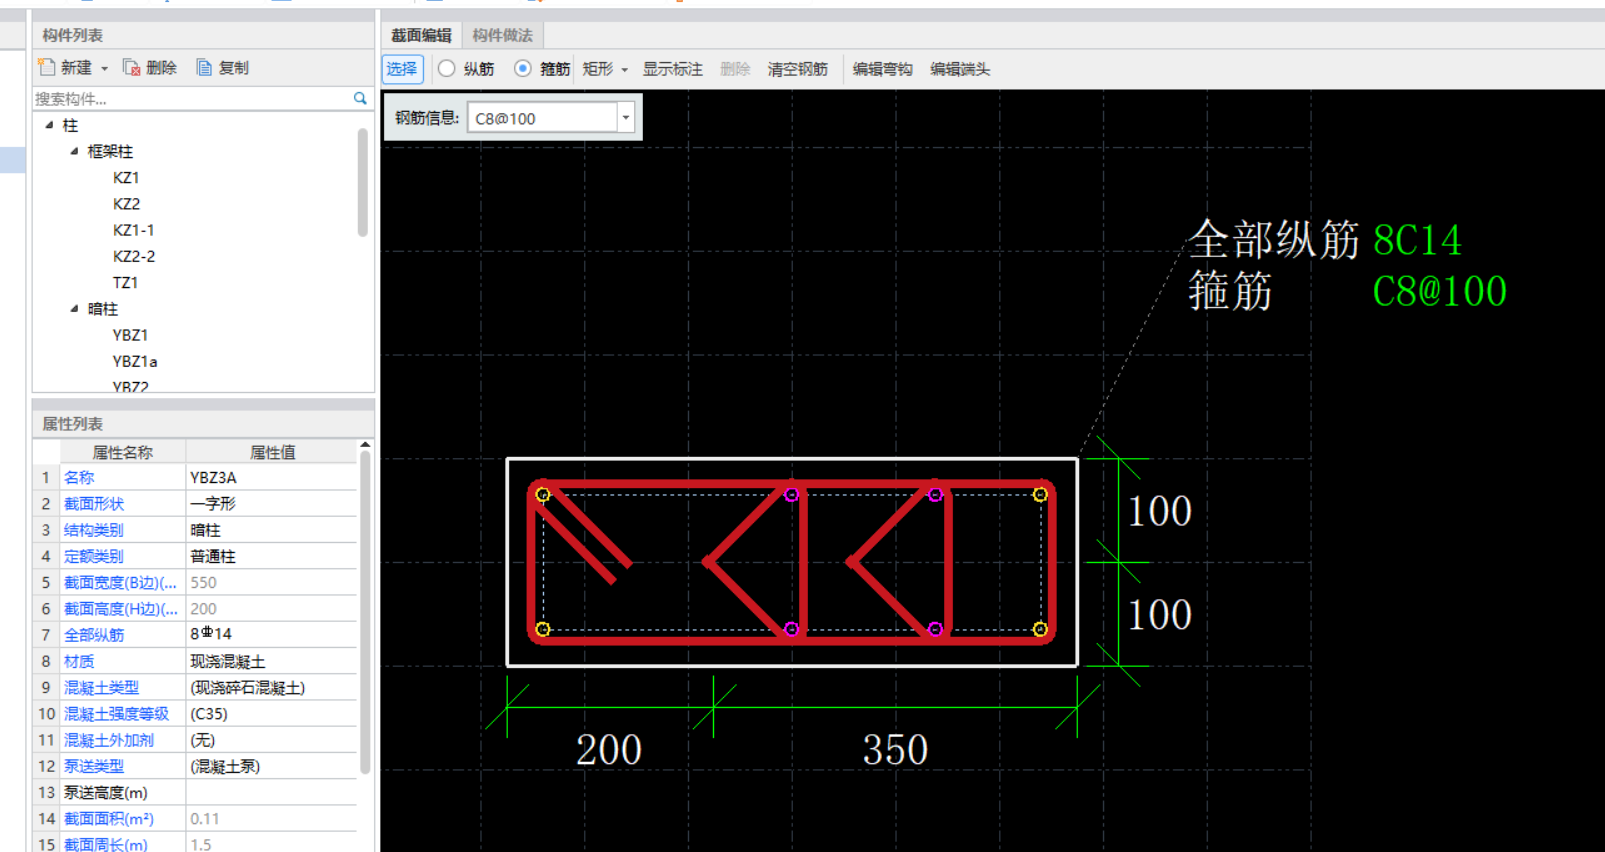The image size is (1605, 852).
Task: Click the 新建 new component icon
Action: [47, 67]
